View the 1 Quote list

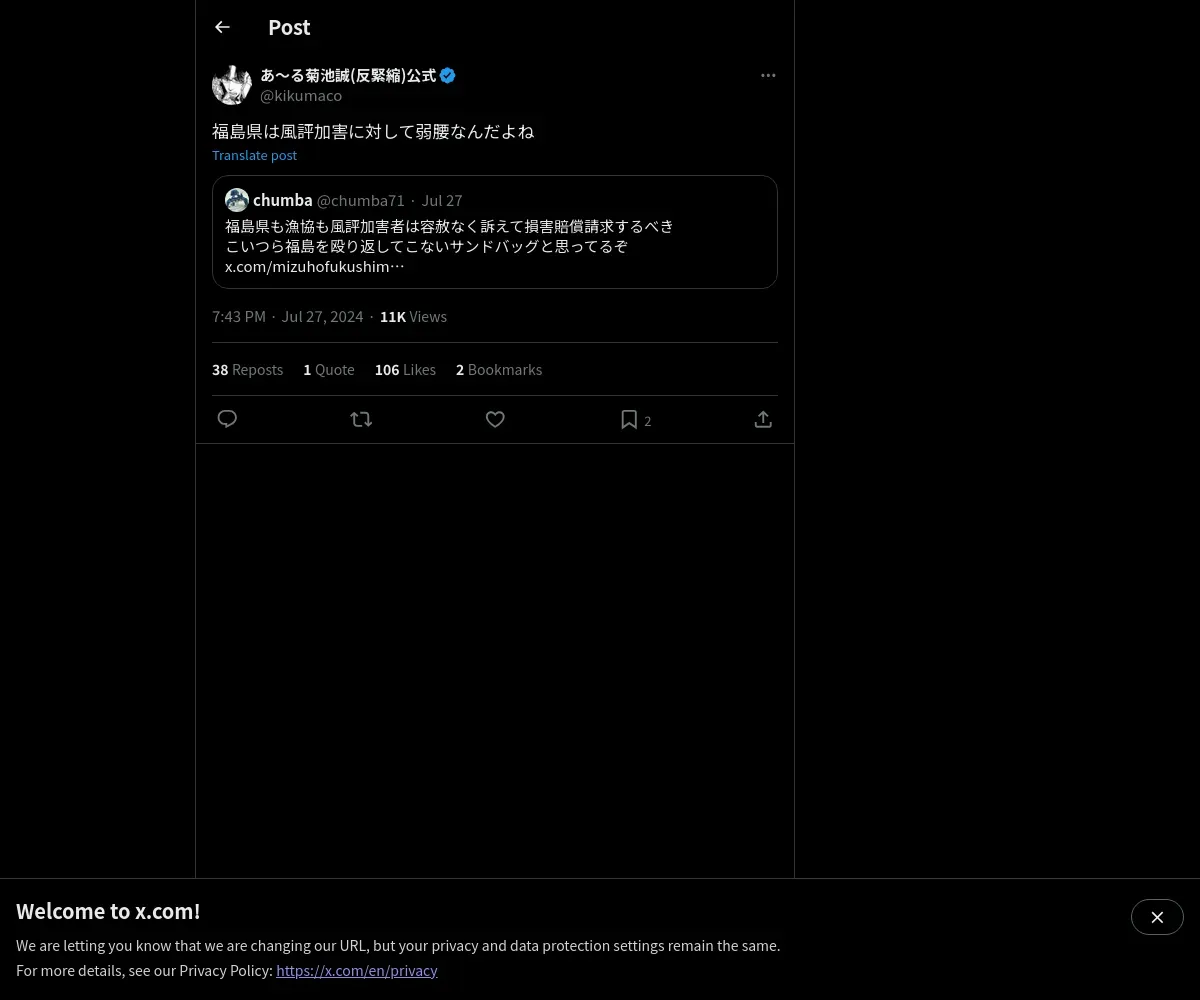(x=329, y=369)
